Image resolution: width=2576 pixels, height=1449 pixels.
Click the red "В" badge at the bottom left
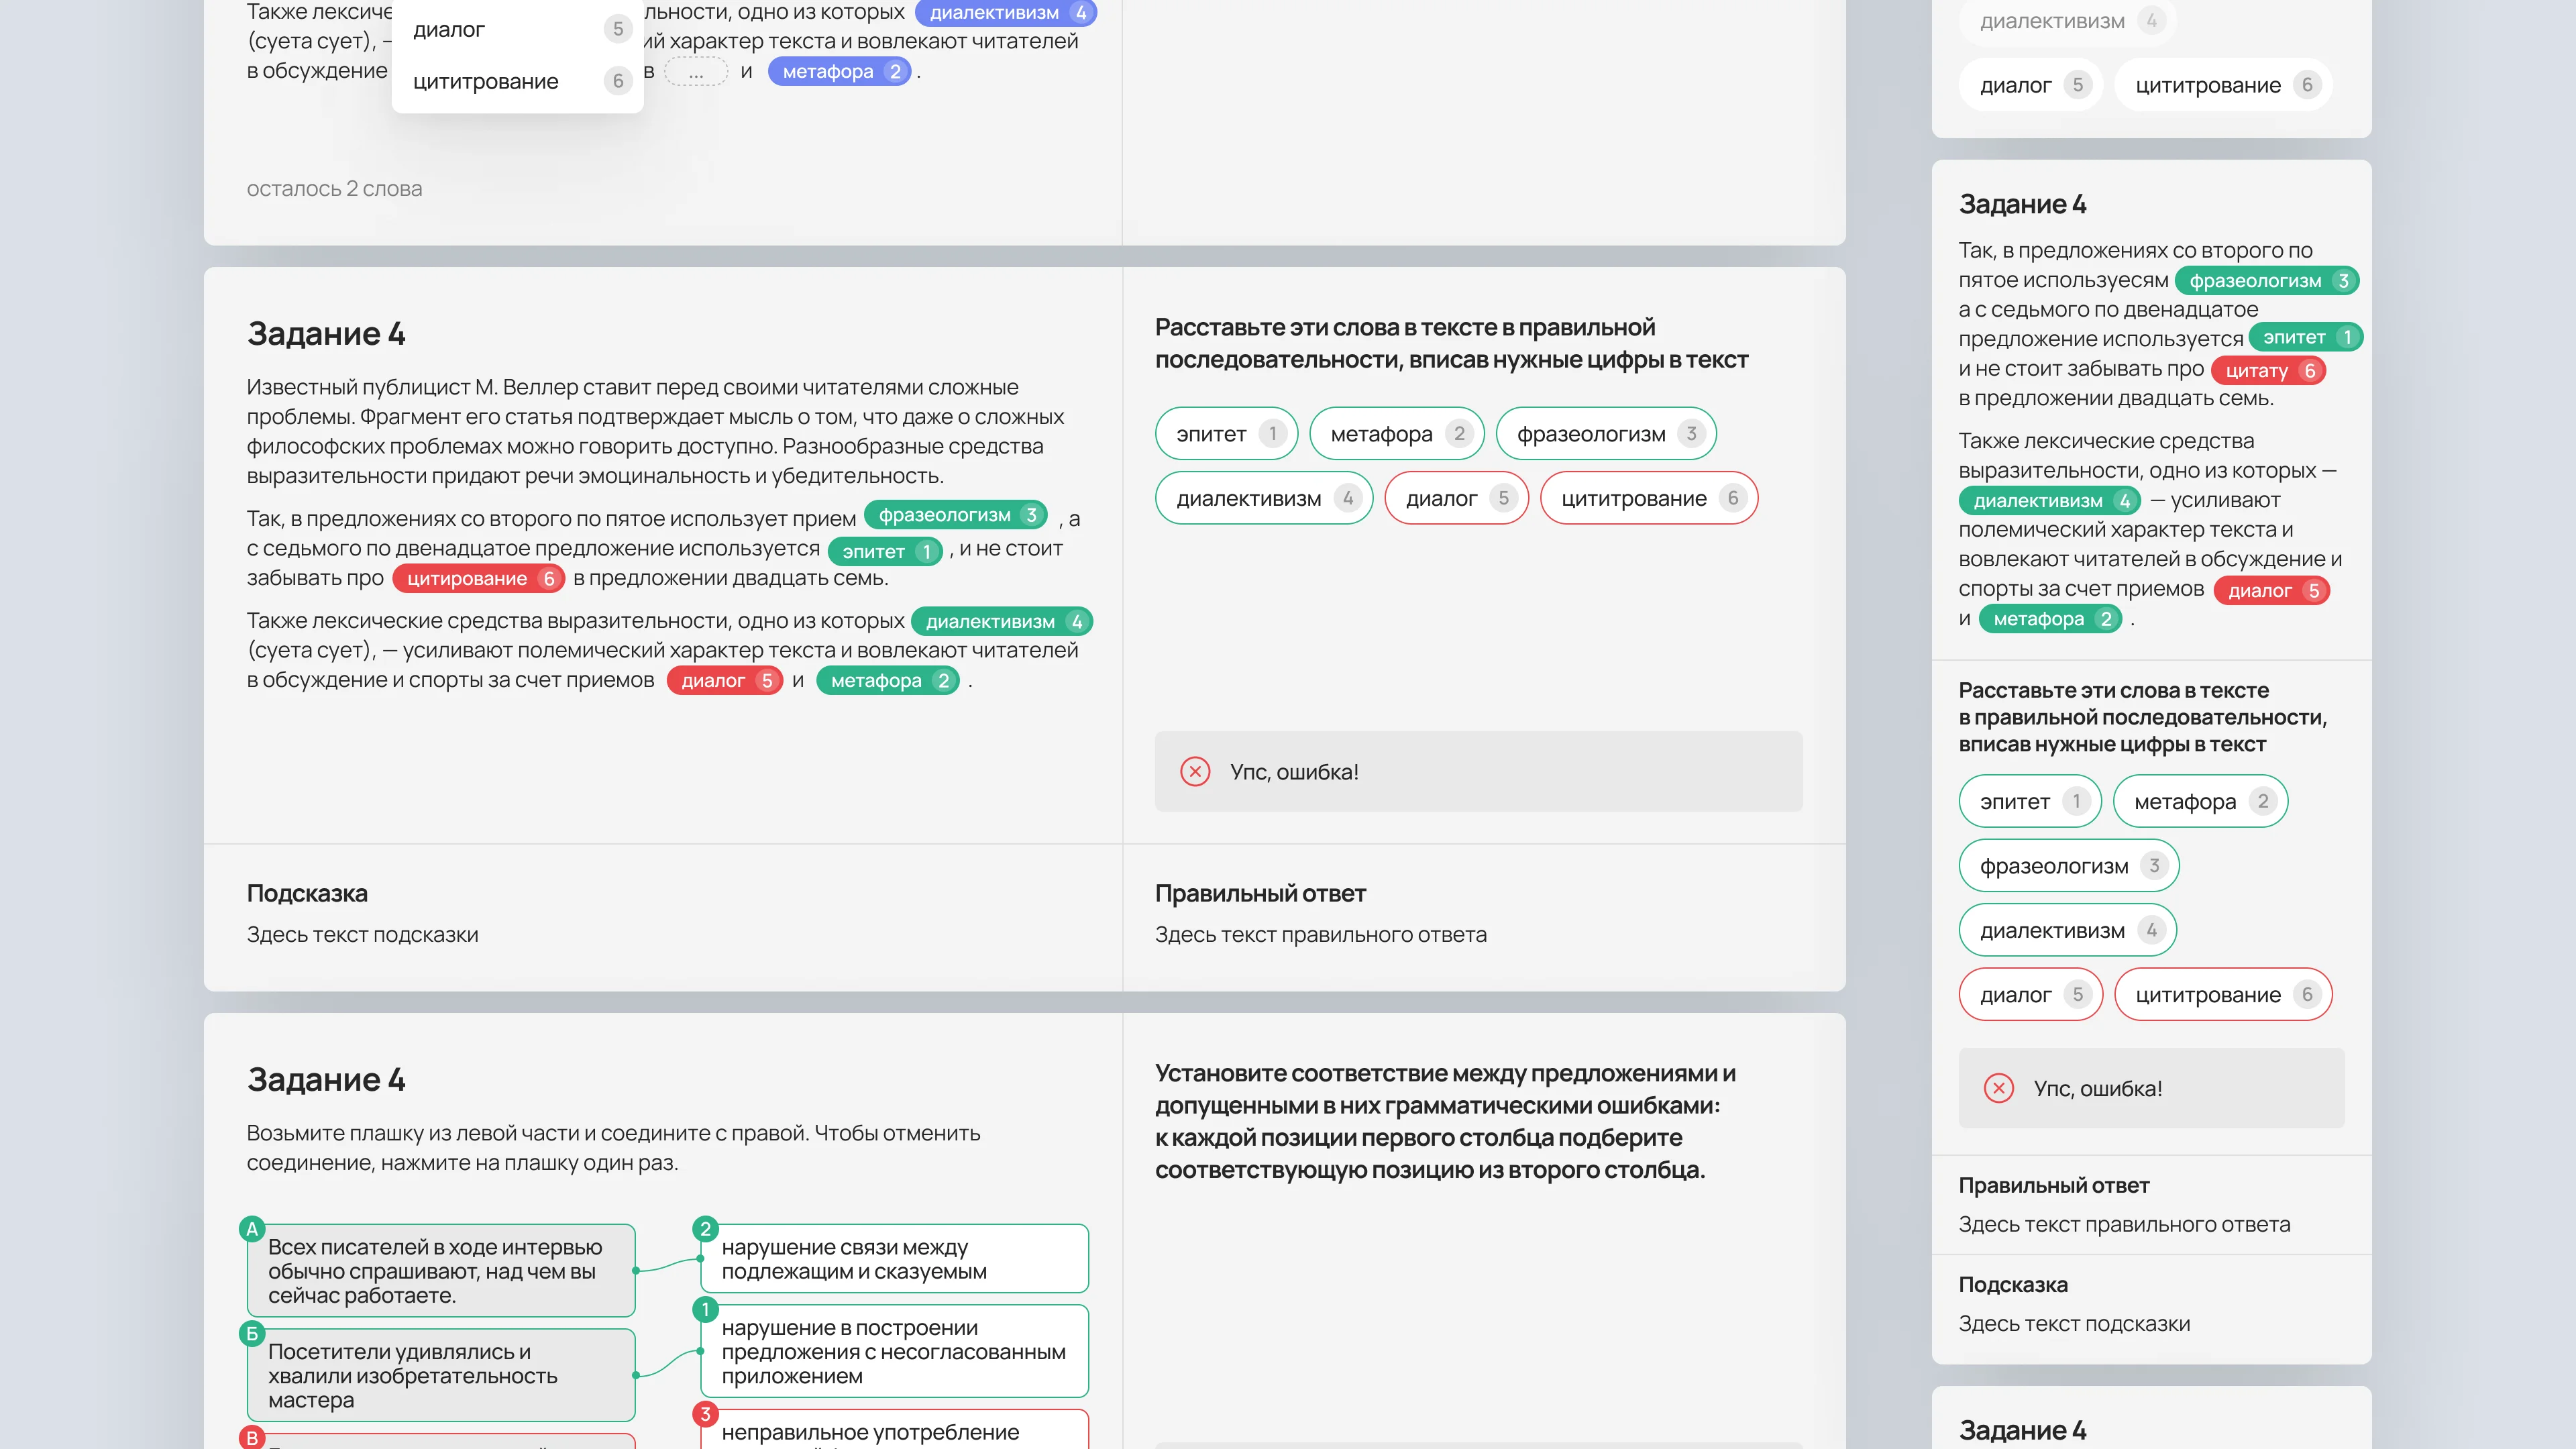252,1437
